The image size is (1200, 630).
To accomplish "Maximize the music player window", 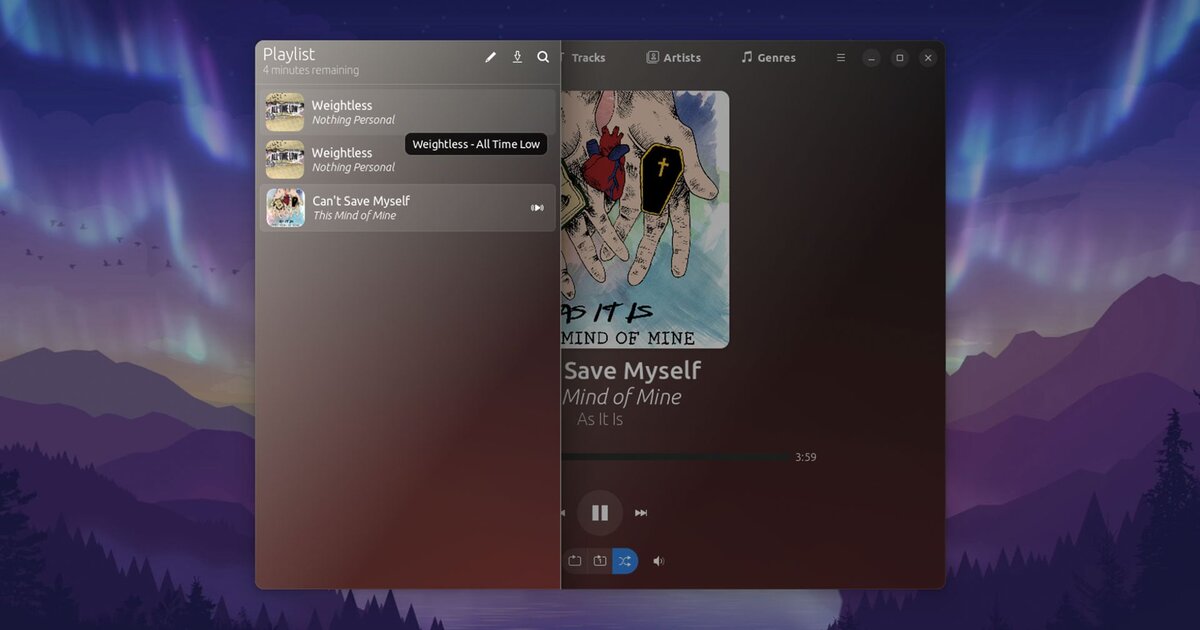I will (x=900, y=58).
